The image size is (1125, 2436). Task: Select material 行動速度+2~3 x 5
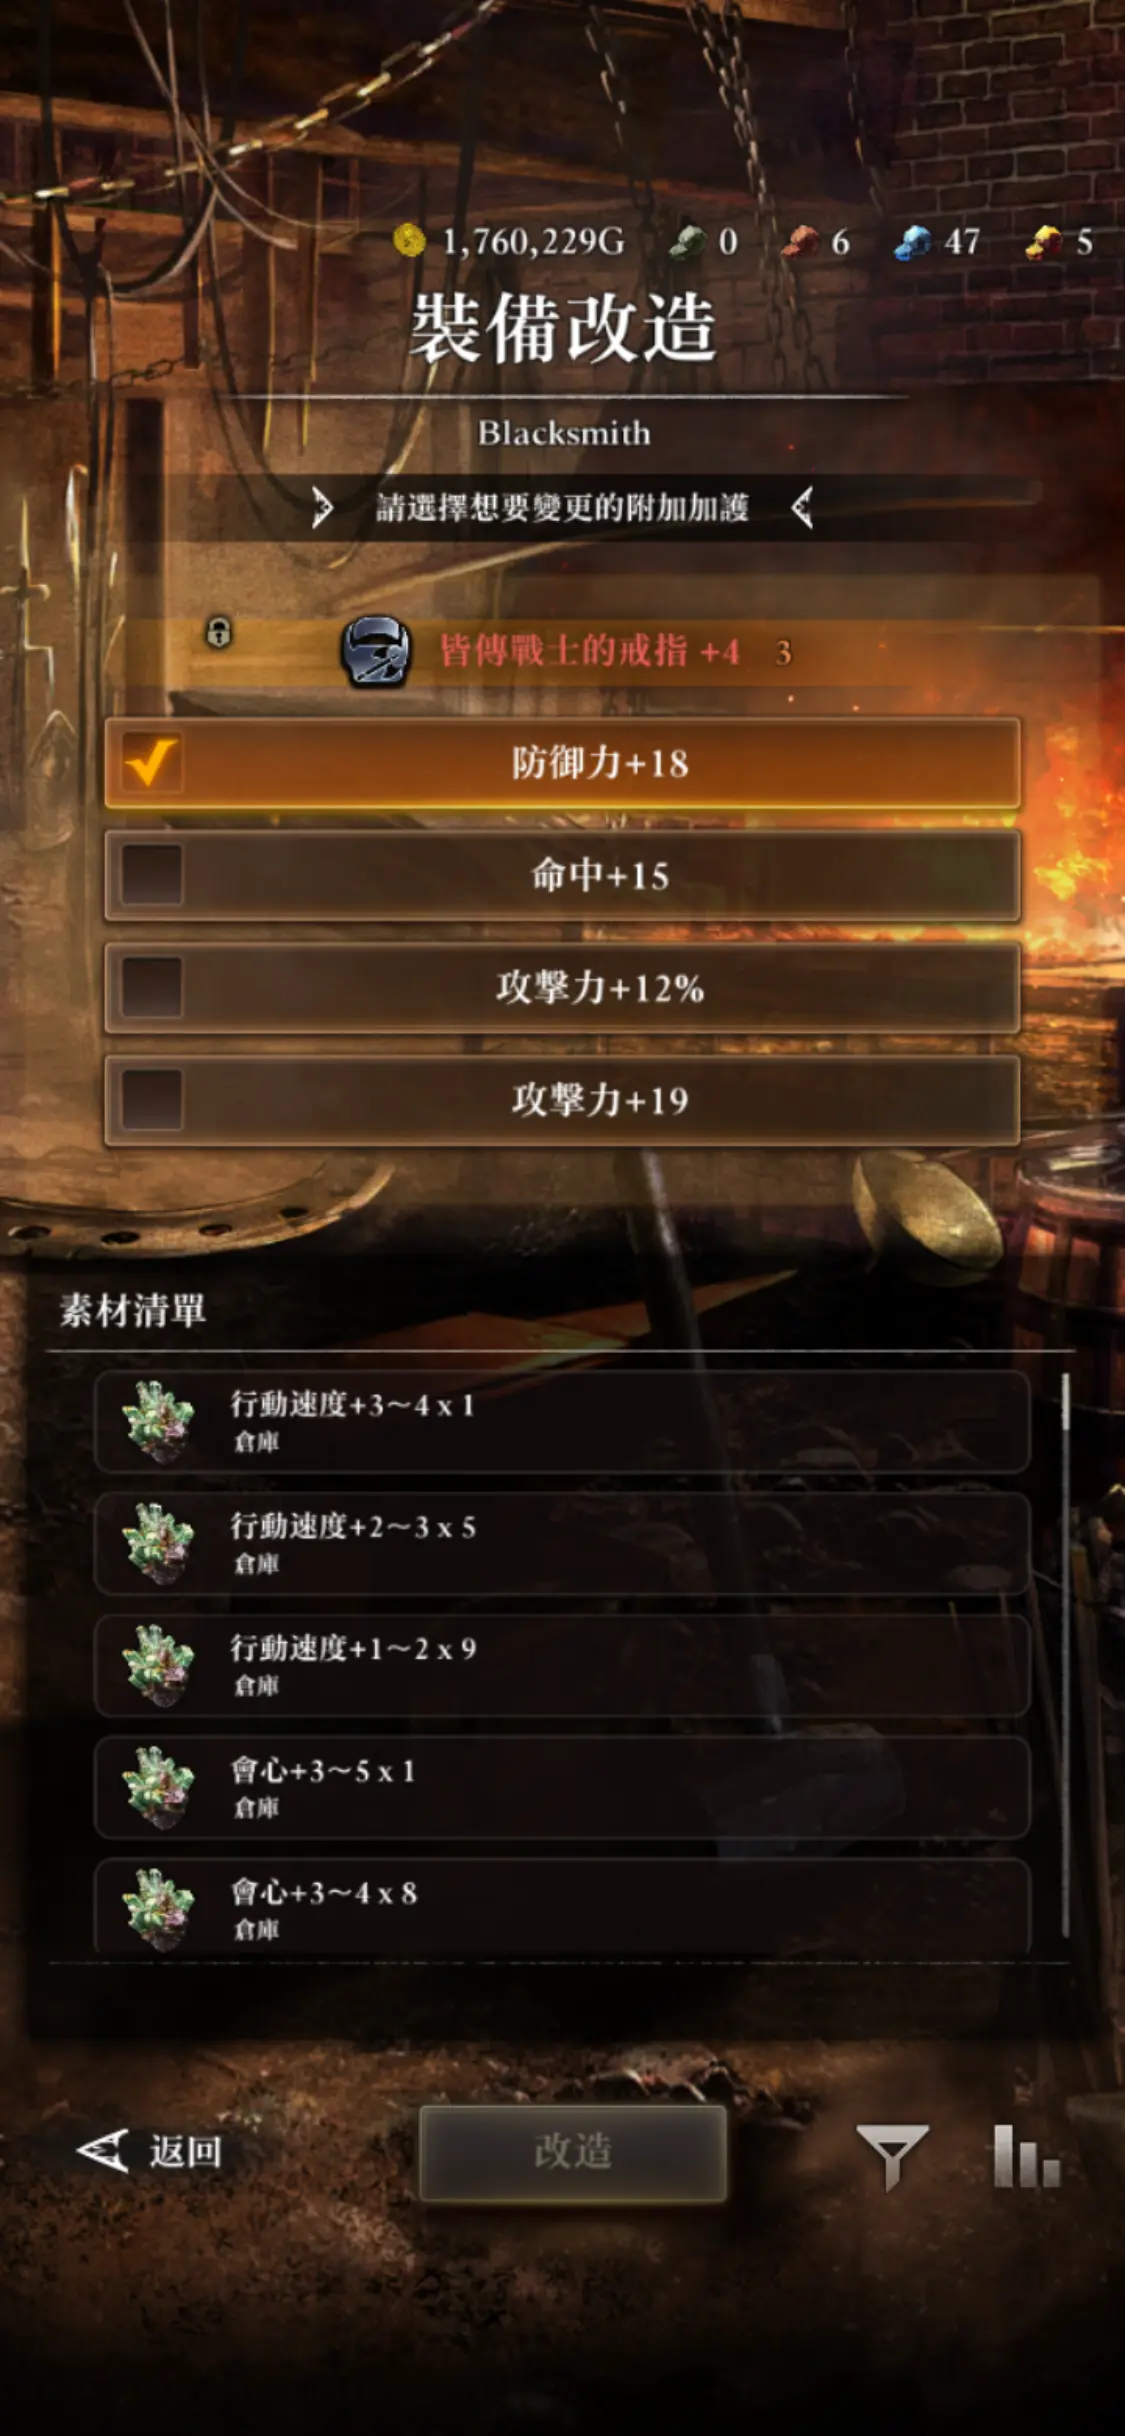[x=562, y=1544]
